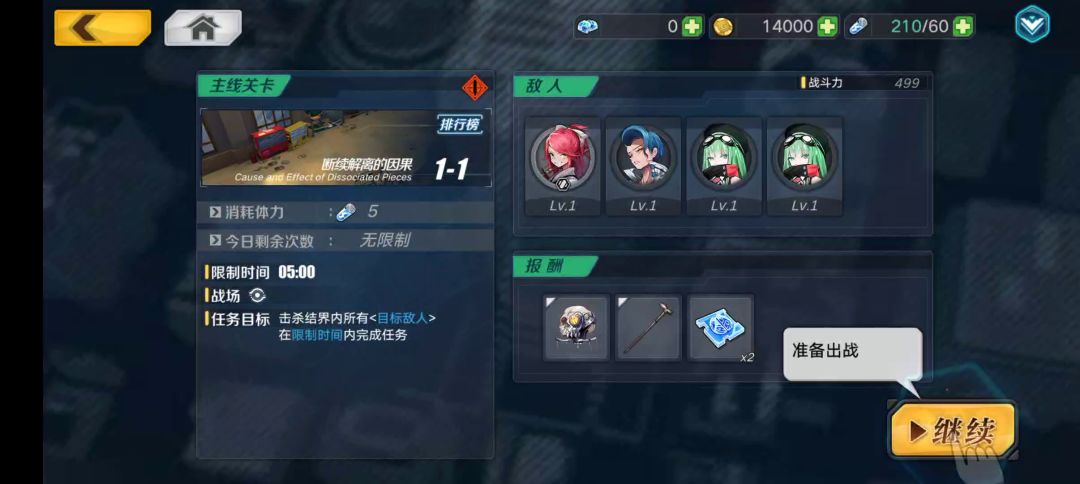Inspect the blue ticket reward x2
This screenshot has width=1080, height=484.
click(x=721, y=327)
